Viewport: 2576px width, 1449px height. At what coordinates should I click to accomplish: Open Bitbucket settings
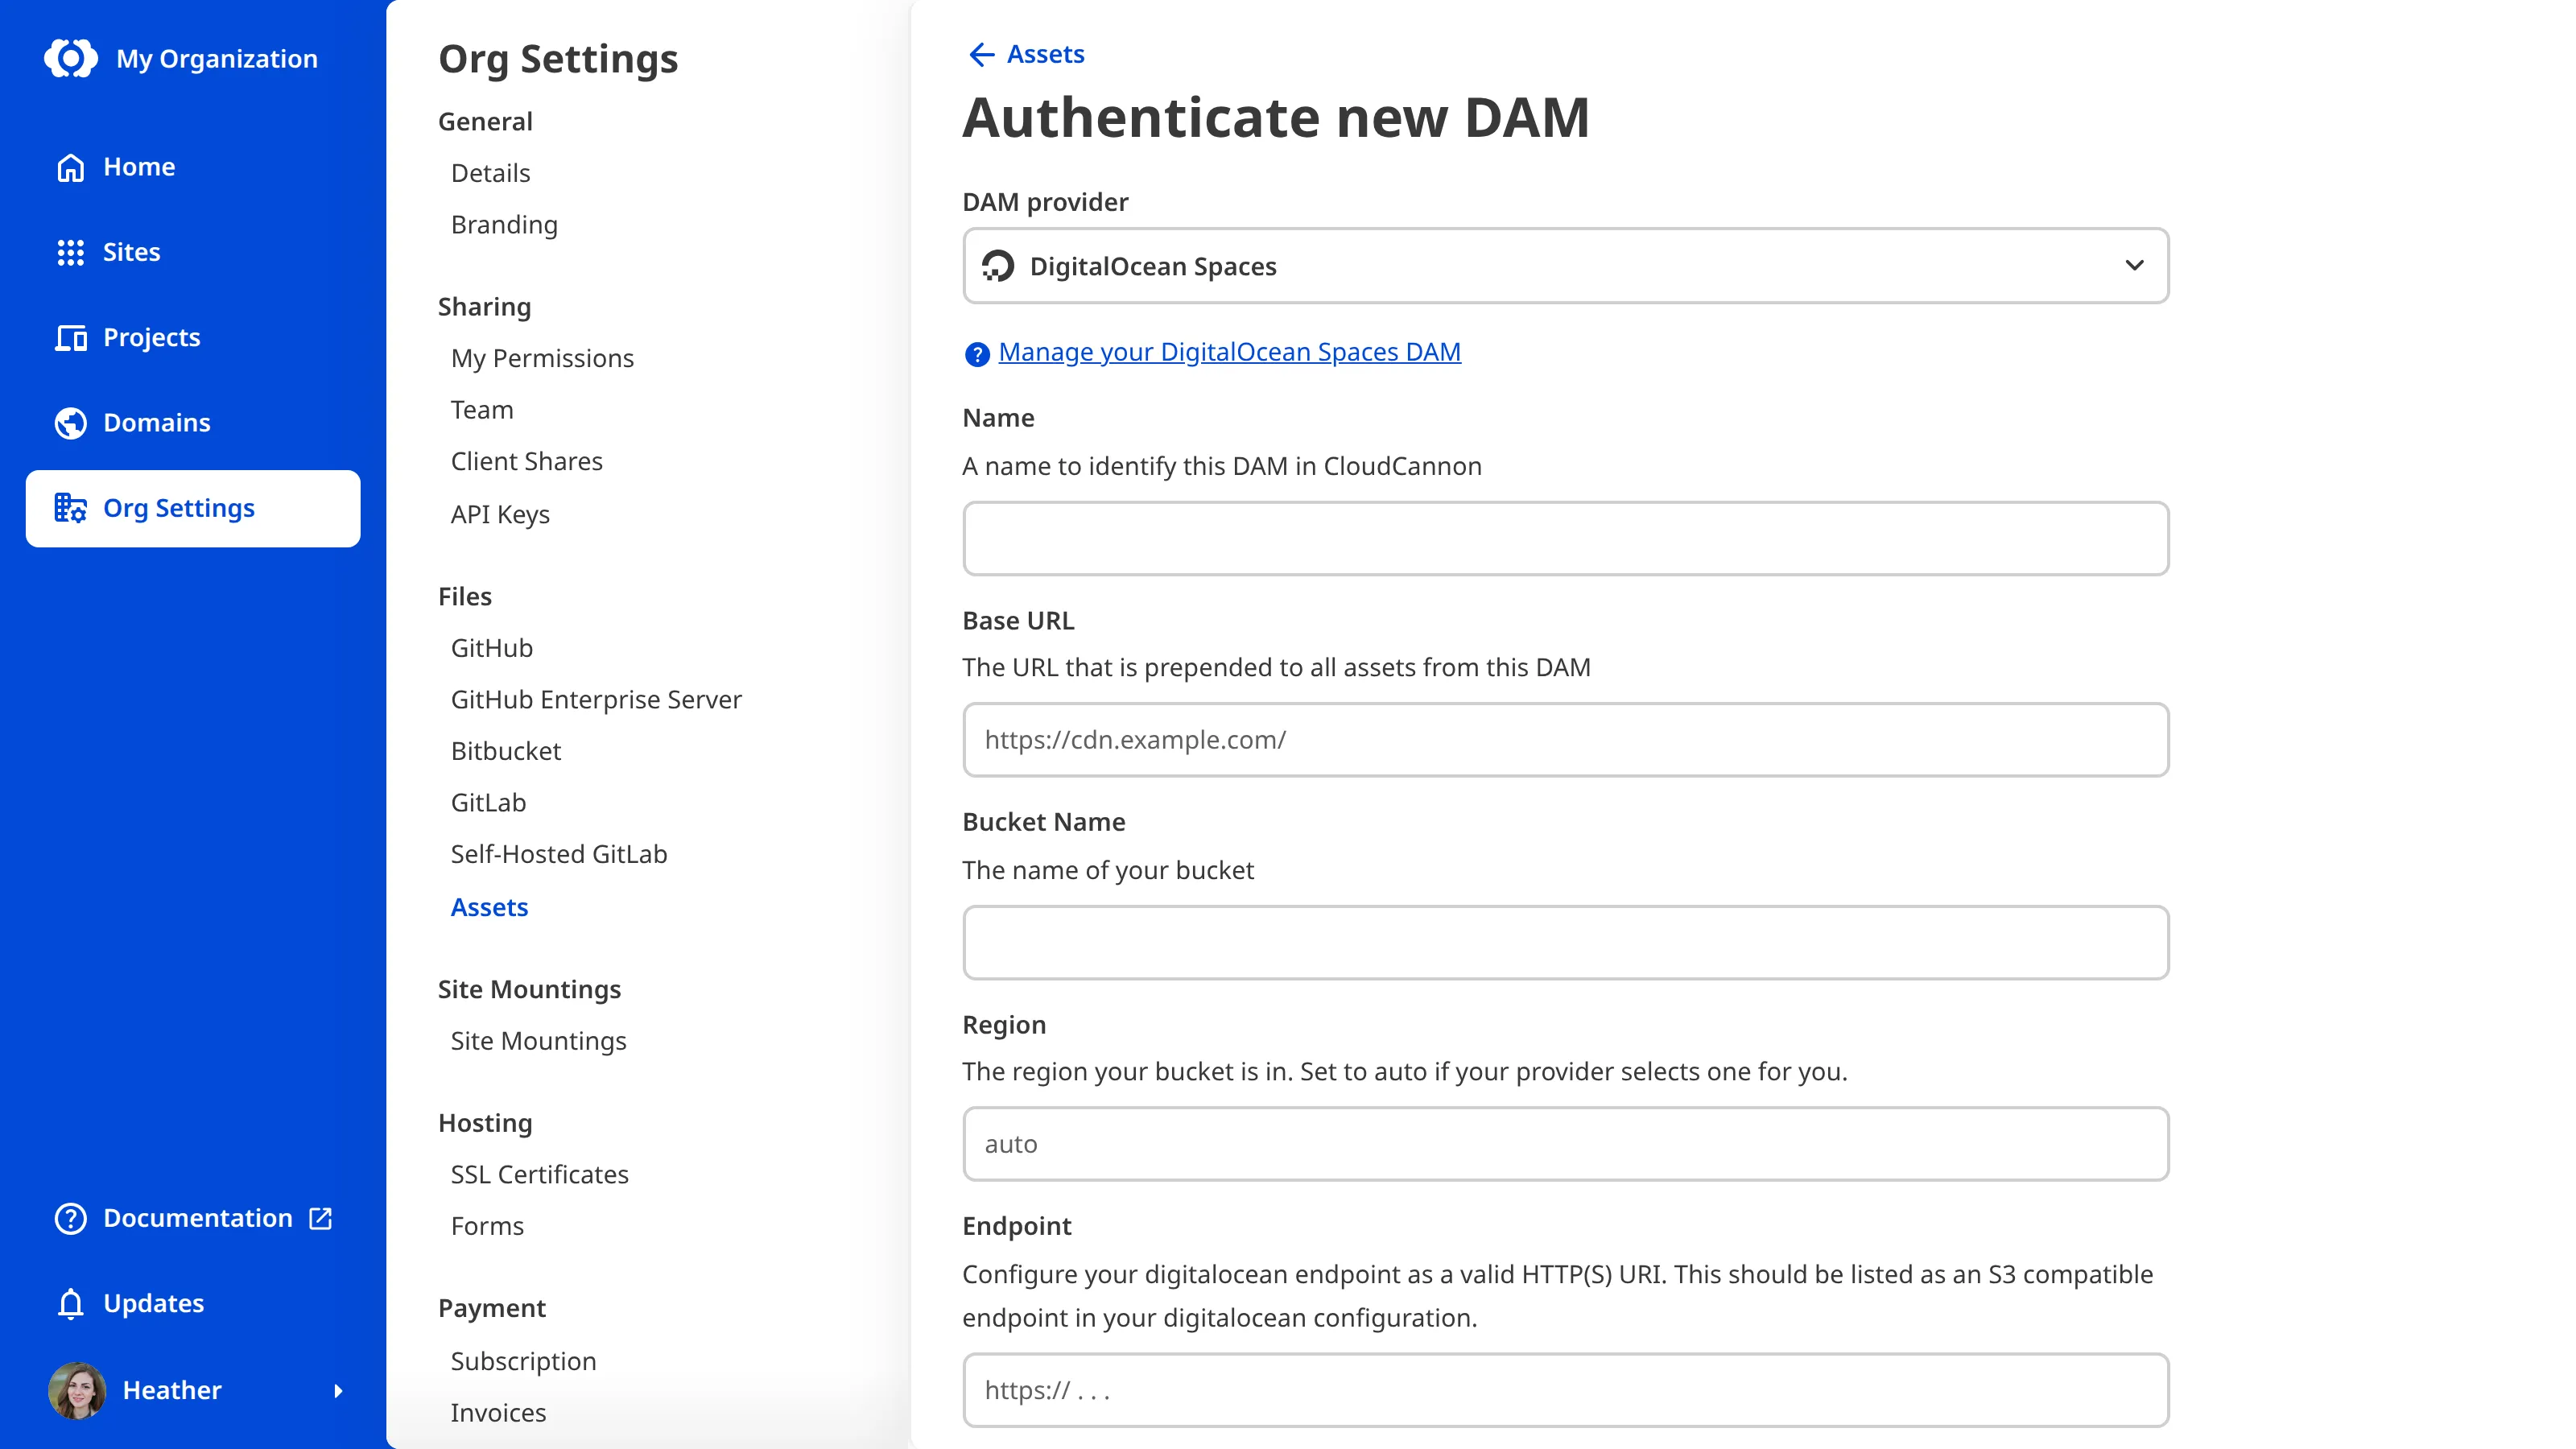(x=506, y=751)
